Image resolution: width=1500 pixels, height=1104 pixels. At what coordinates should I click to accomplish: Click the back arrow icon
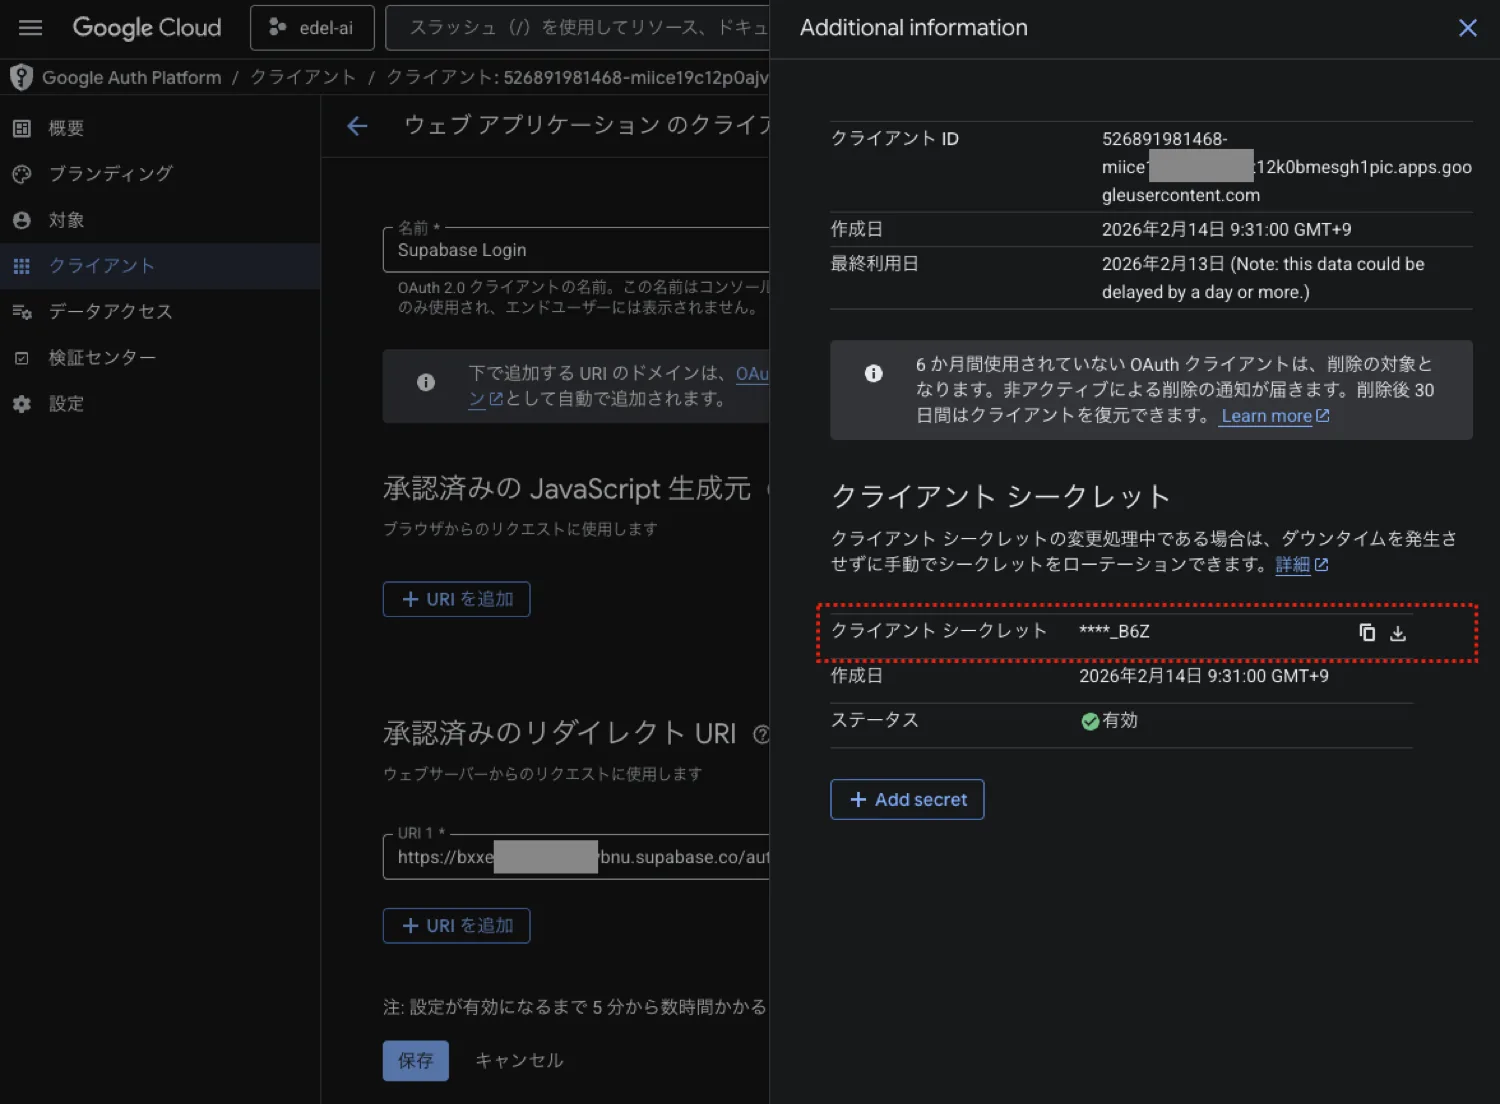pyautogui.click(x=357, y=126)
